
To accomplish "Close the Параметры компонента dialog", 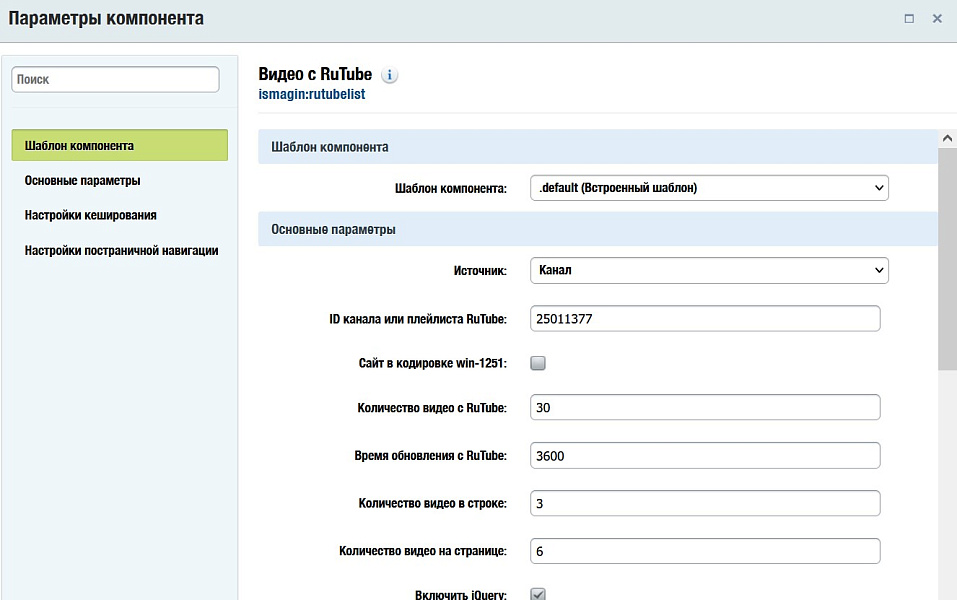I will (937, 18).
